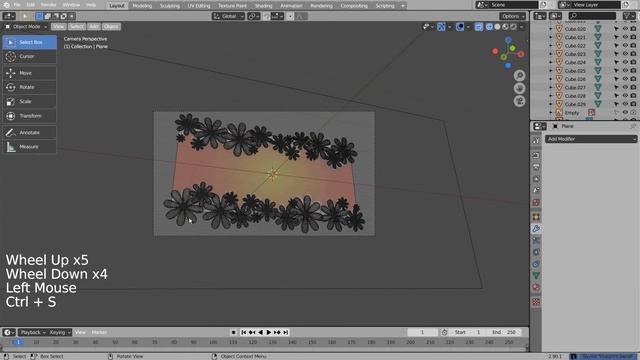Open the Add Modifier dropdown
Screen dimensions: 640x360
tap(591, 139)
